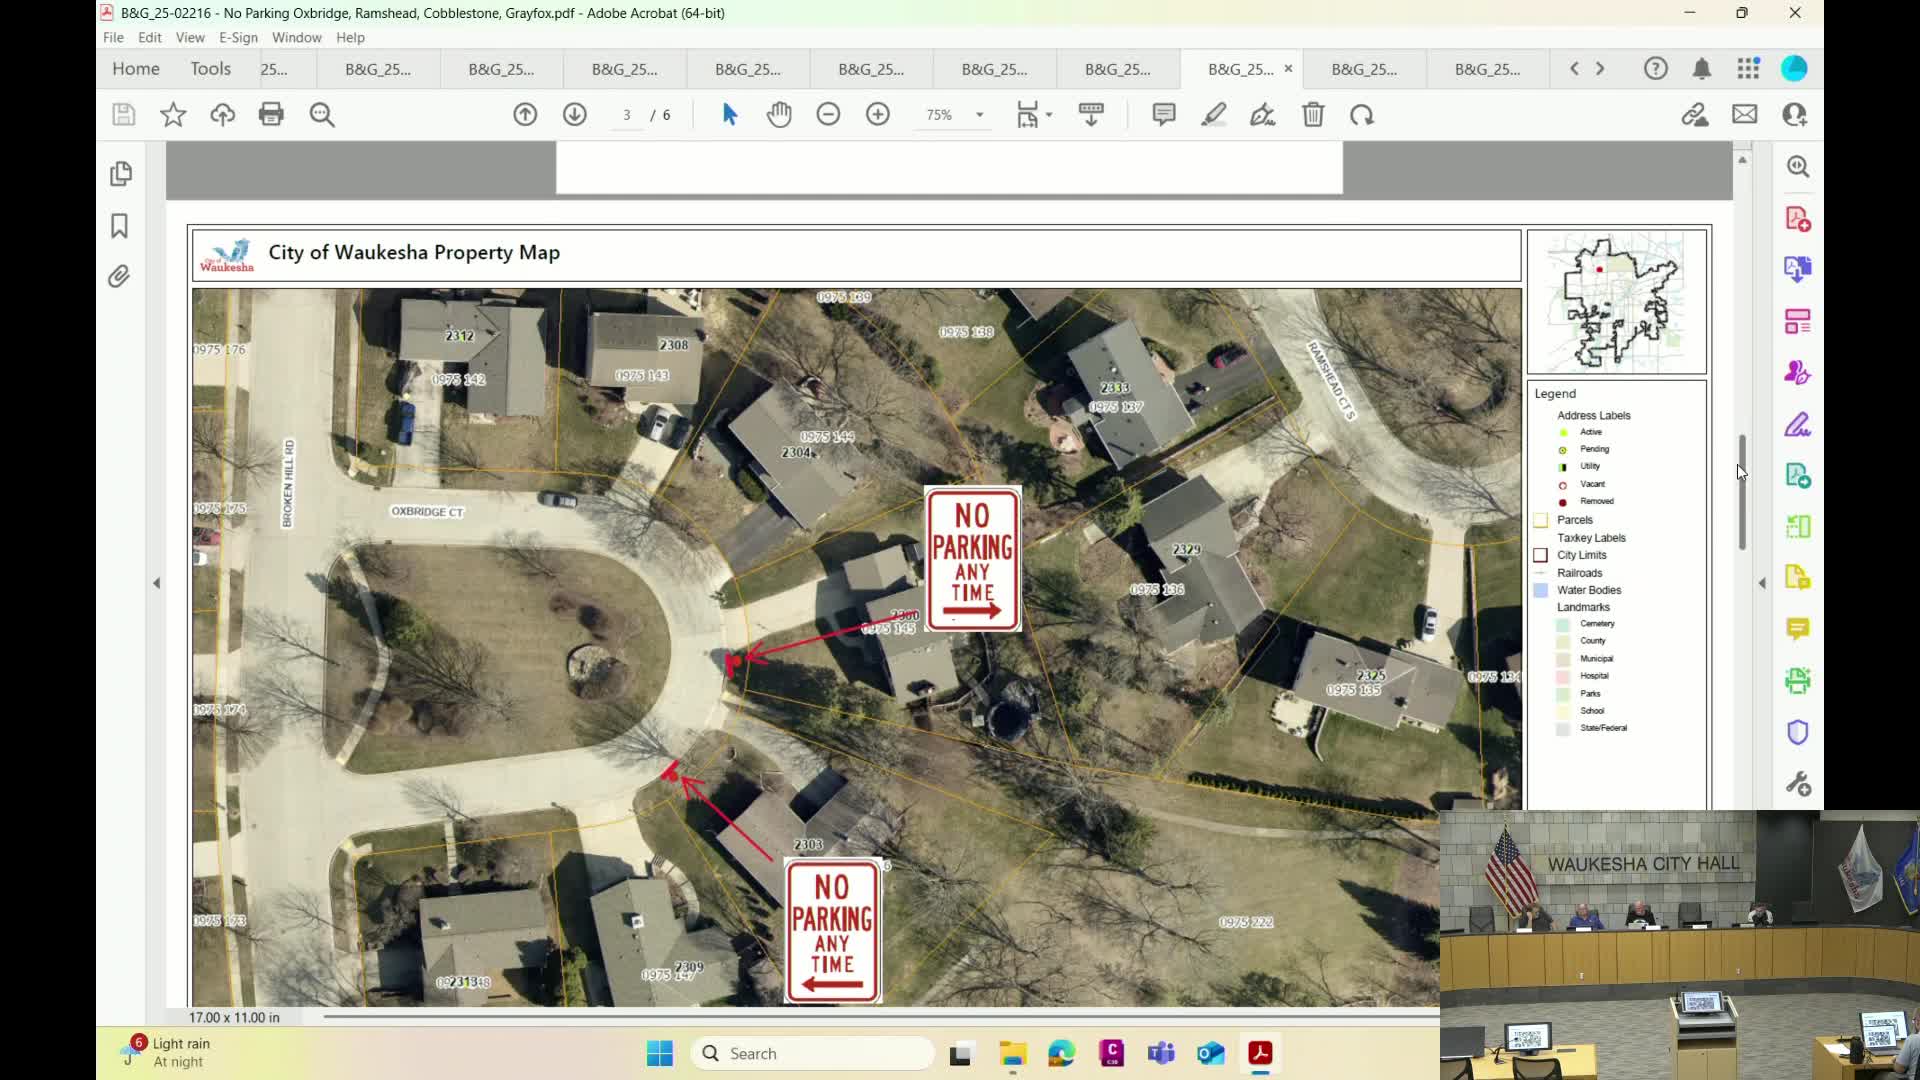This screenshot has height=1080, width=1920.
Task: Click the delete trash icon
Action: point(1313,114)
